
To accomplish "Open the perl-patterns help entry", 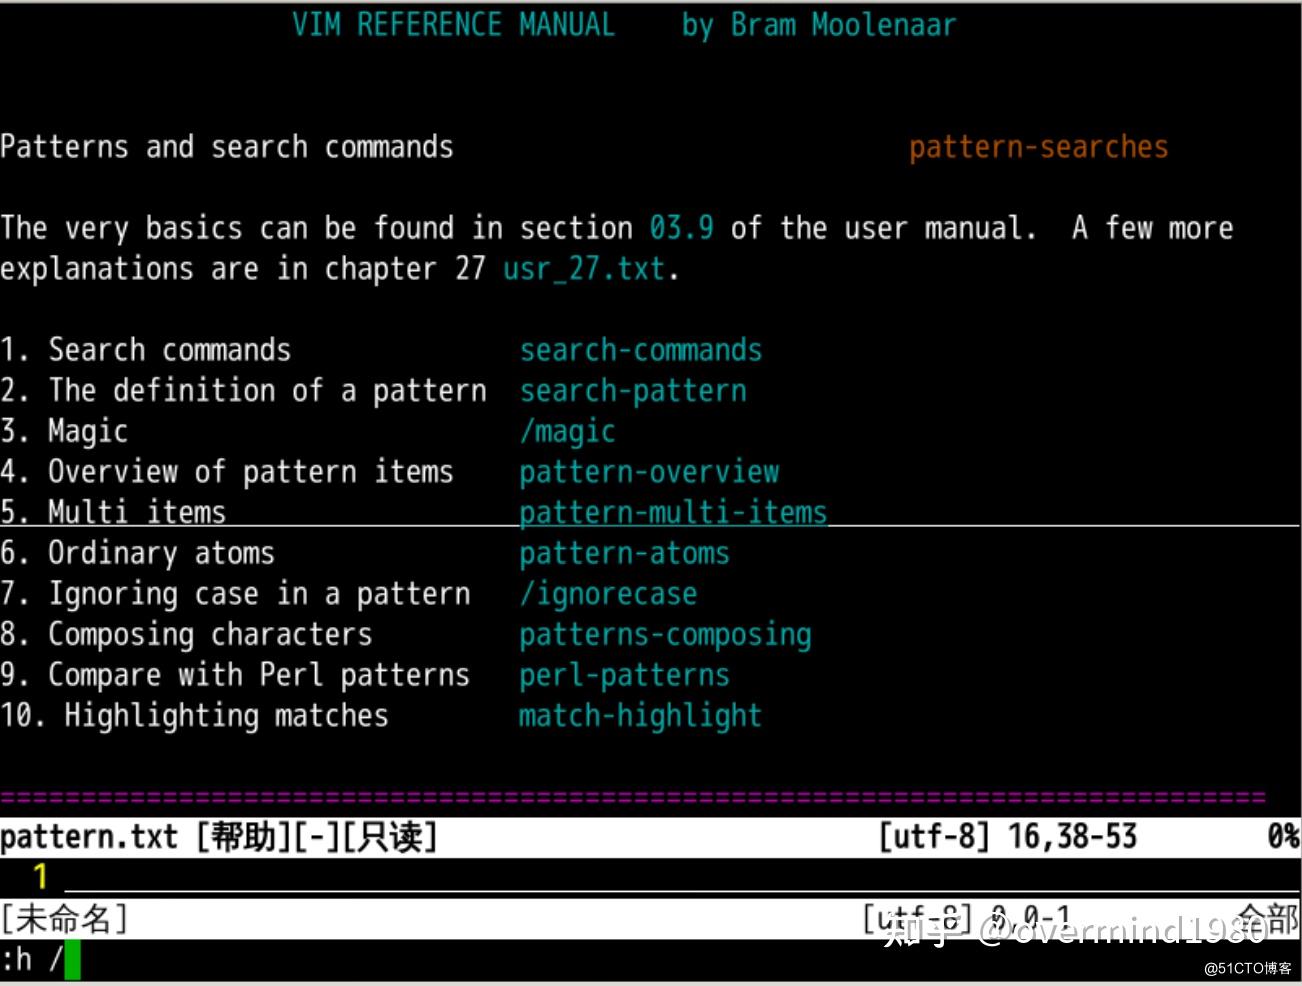I will point(624,675).
